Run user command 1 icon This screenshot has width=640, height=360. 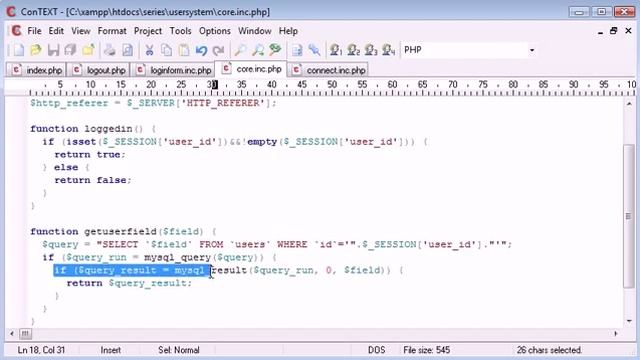coord(336,50)
